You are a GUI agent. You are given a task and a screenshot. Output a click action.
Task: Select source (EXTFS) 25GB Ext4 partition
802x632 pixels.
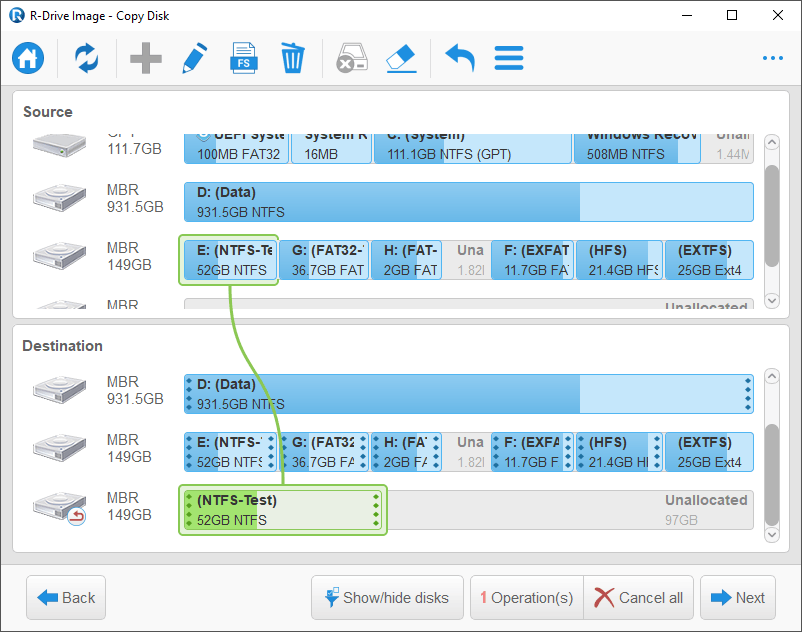(x=709, y=260)
